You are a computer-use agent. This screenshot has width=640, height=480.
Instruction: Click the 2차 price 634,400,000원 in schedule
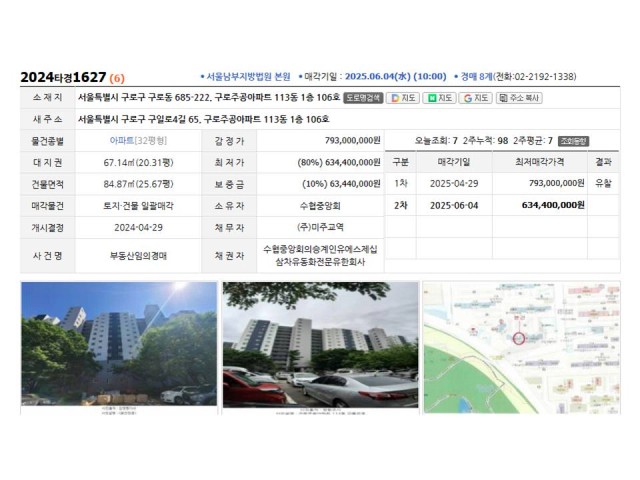553,205
